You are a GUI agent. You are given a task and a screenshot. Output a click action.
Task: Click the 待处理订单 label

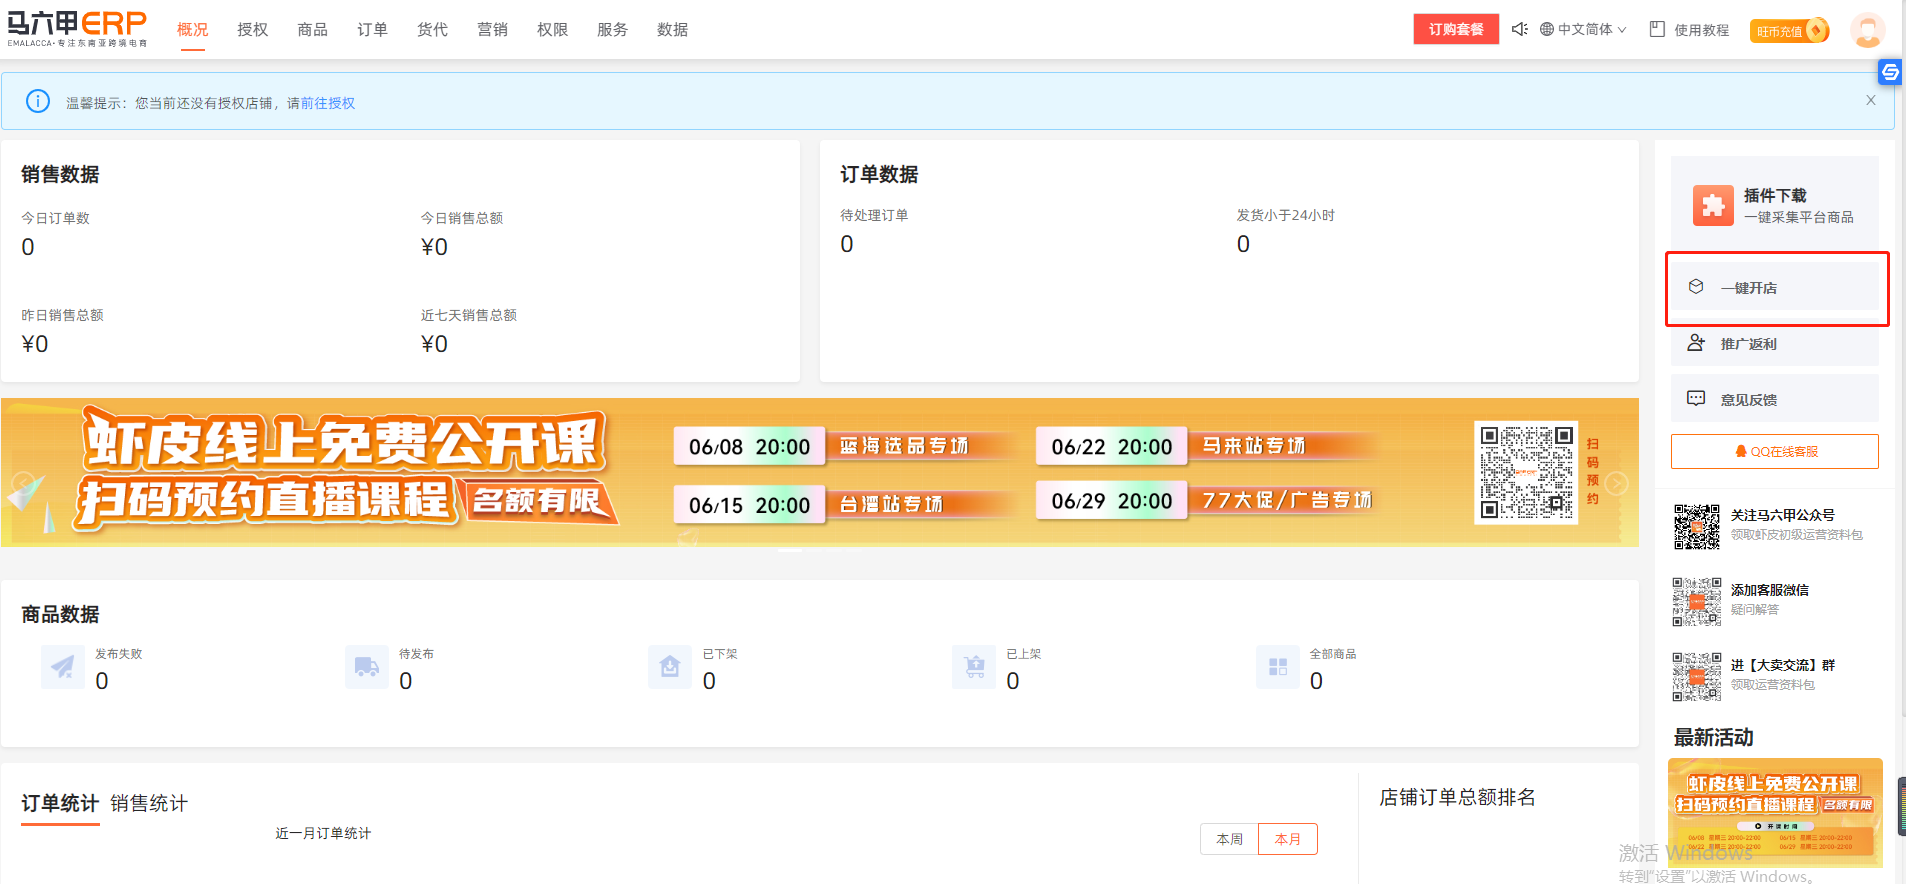pos(874,215)
